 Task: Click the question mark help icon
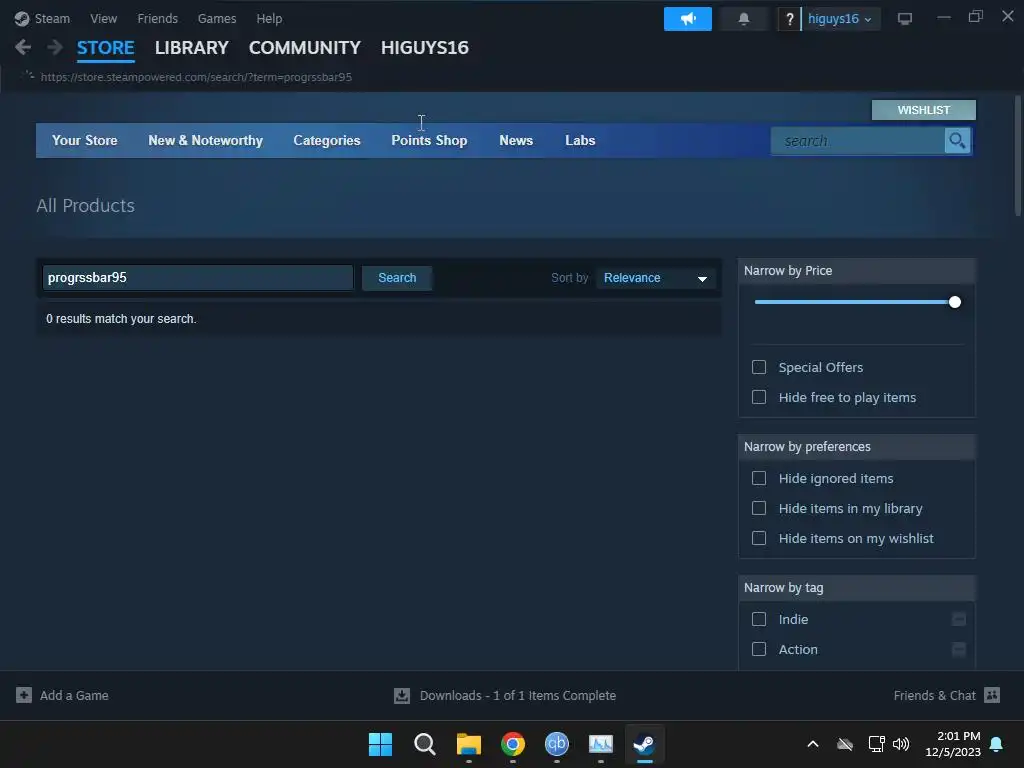tap(789, 19)
